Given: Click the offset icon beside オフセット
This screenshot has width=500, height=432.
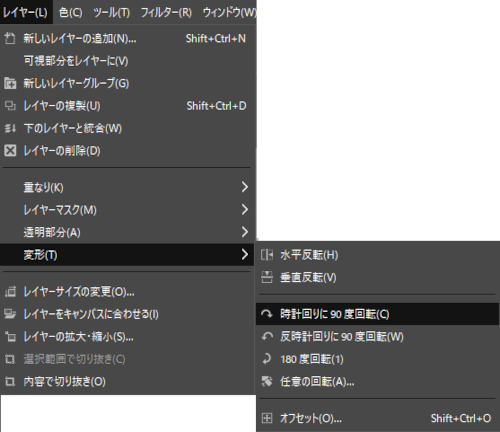Looking at the screenshot, I should [x=267, y=418].
